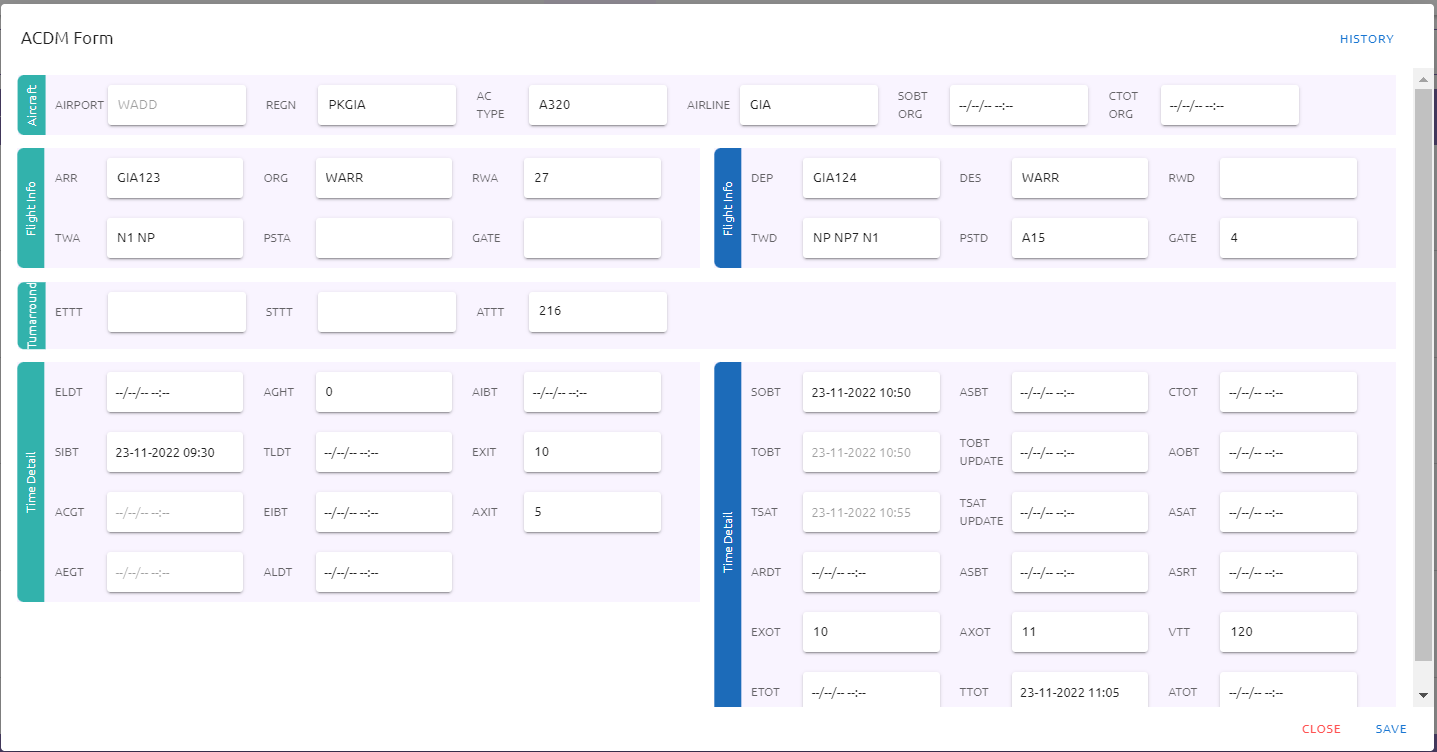
Task: Click the CLOSE button
Action: (1321, 729)
